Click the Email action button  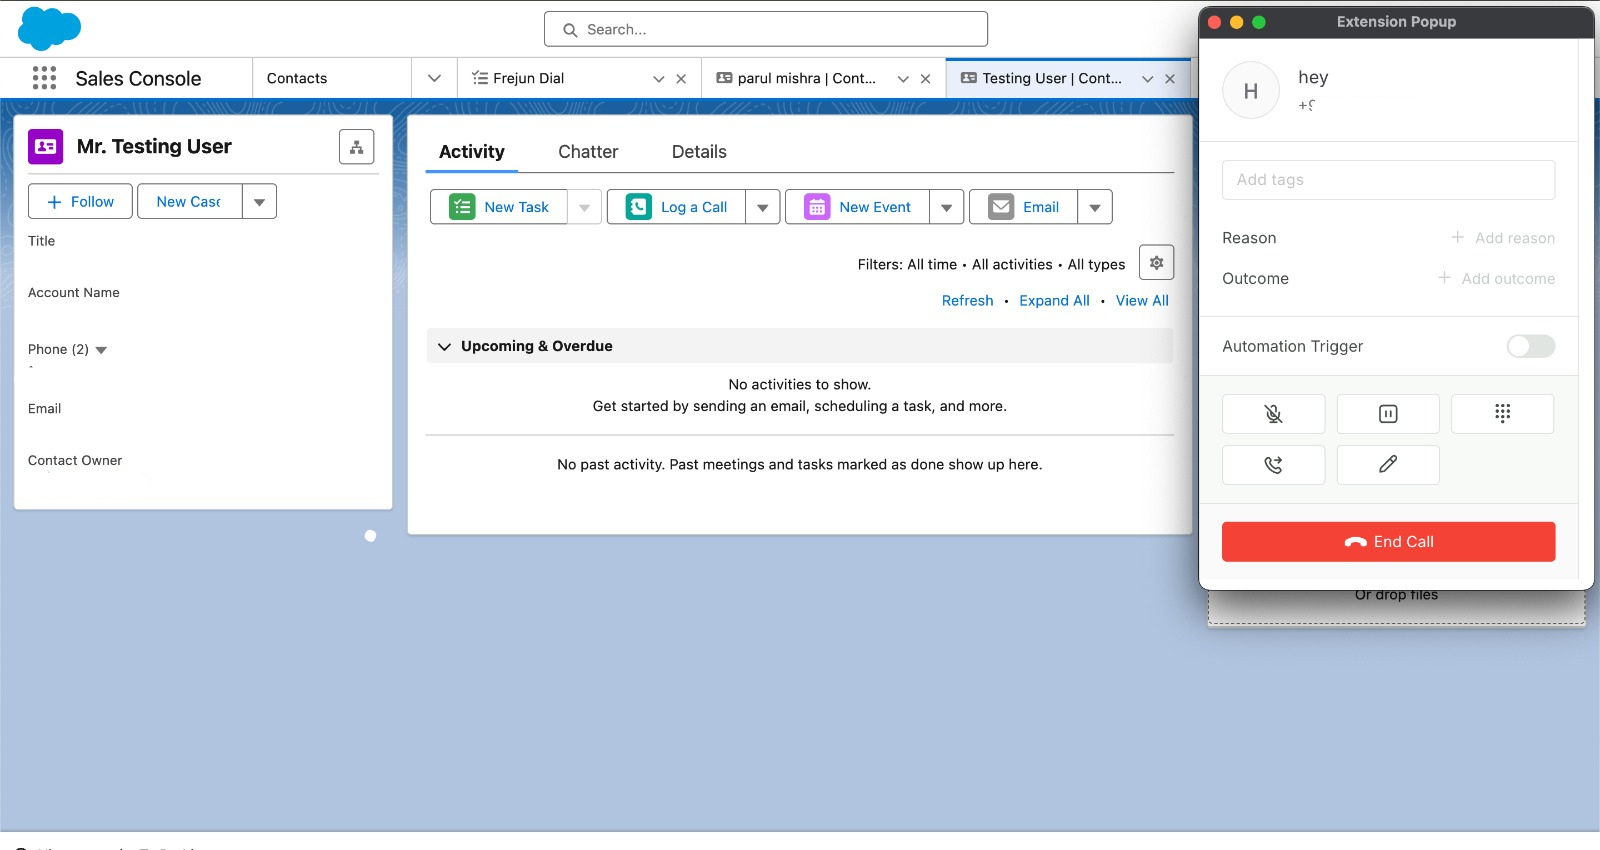coord(1023,207)
